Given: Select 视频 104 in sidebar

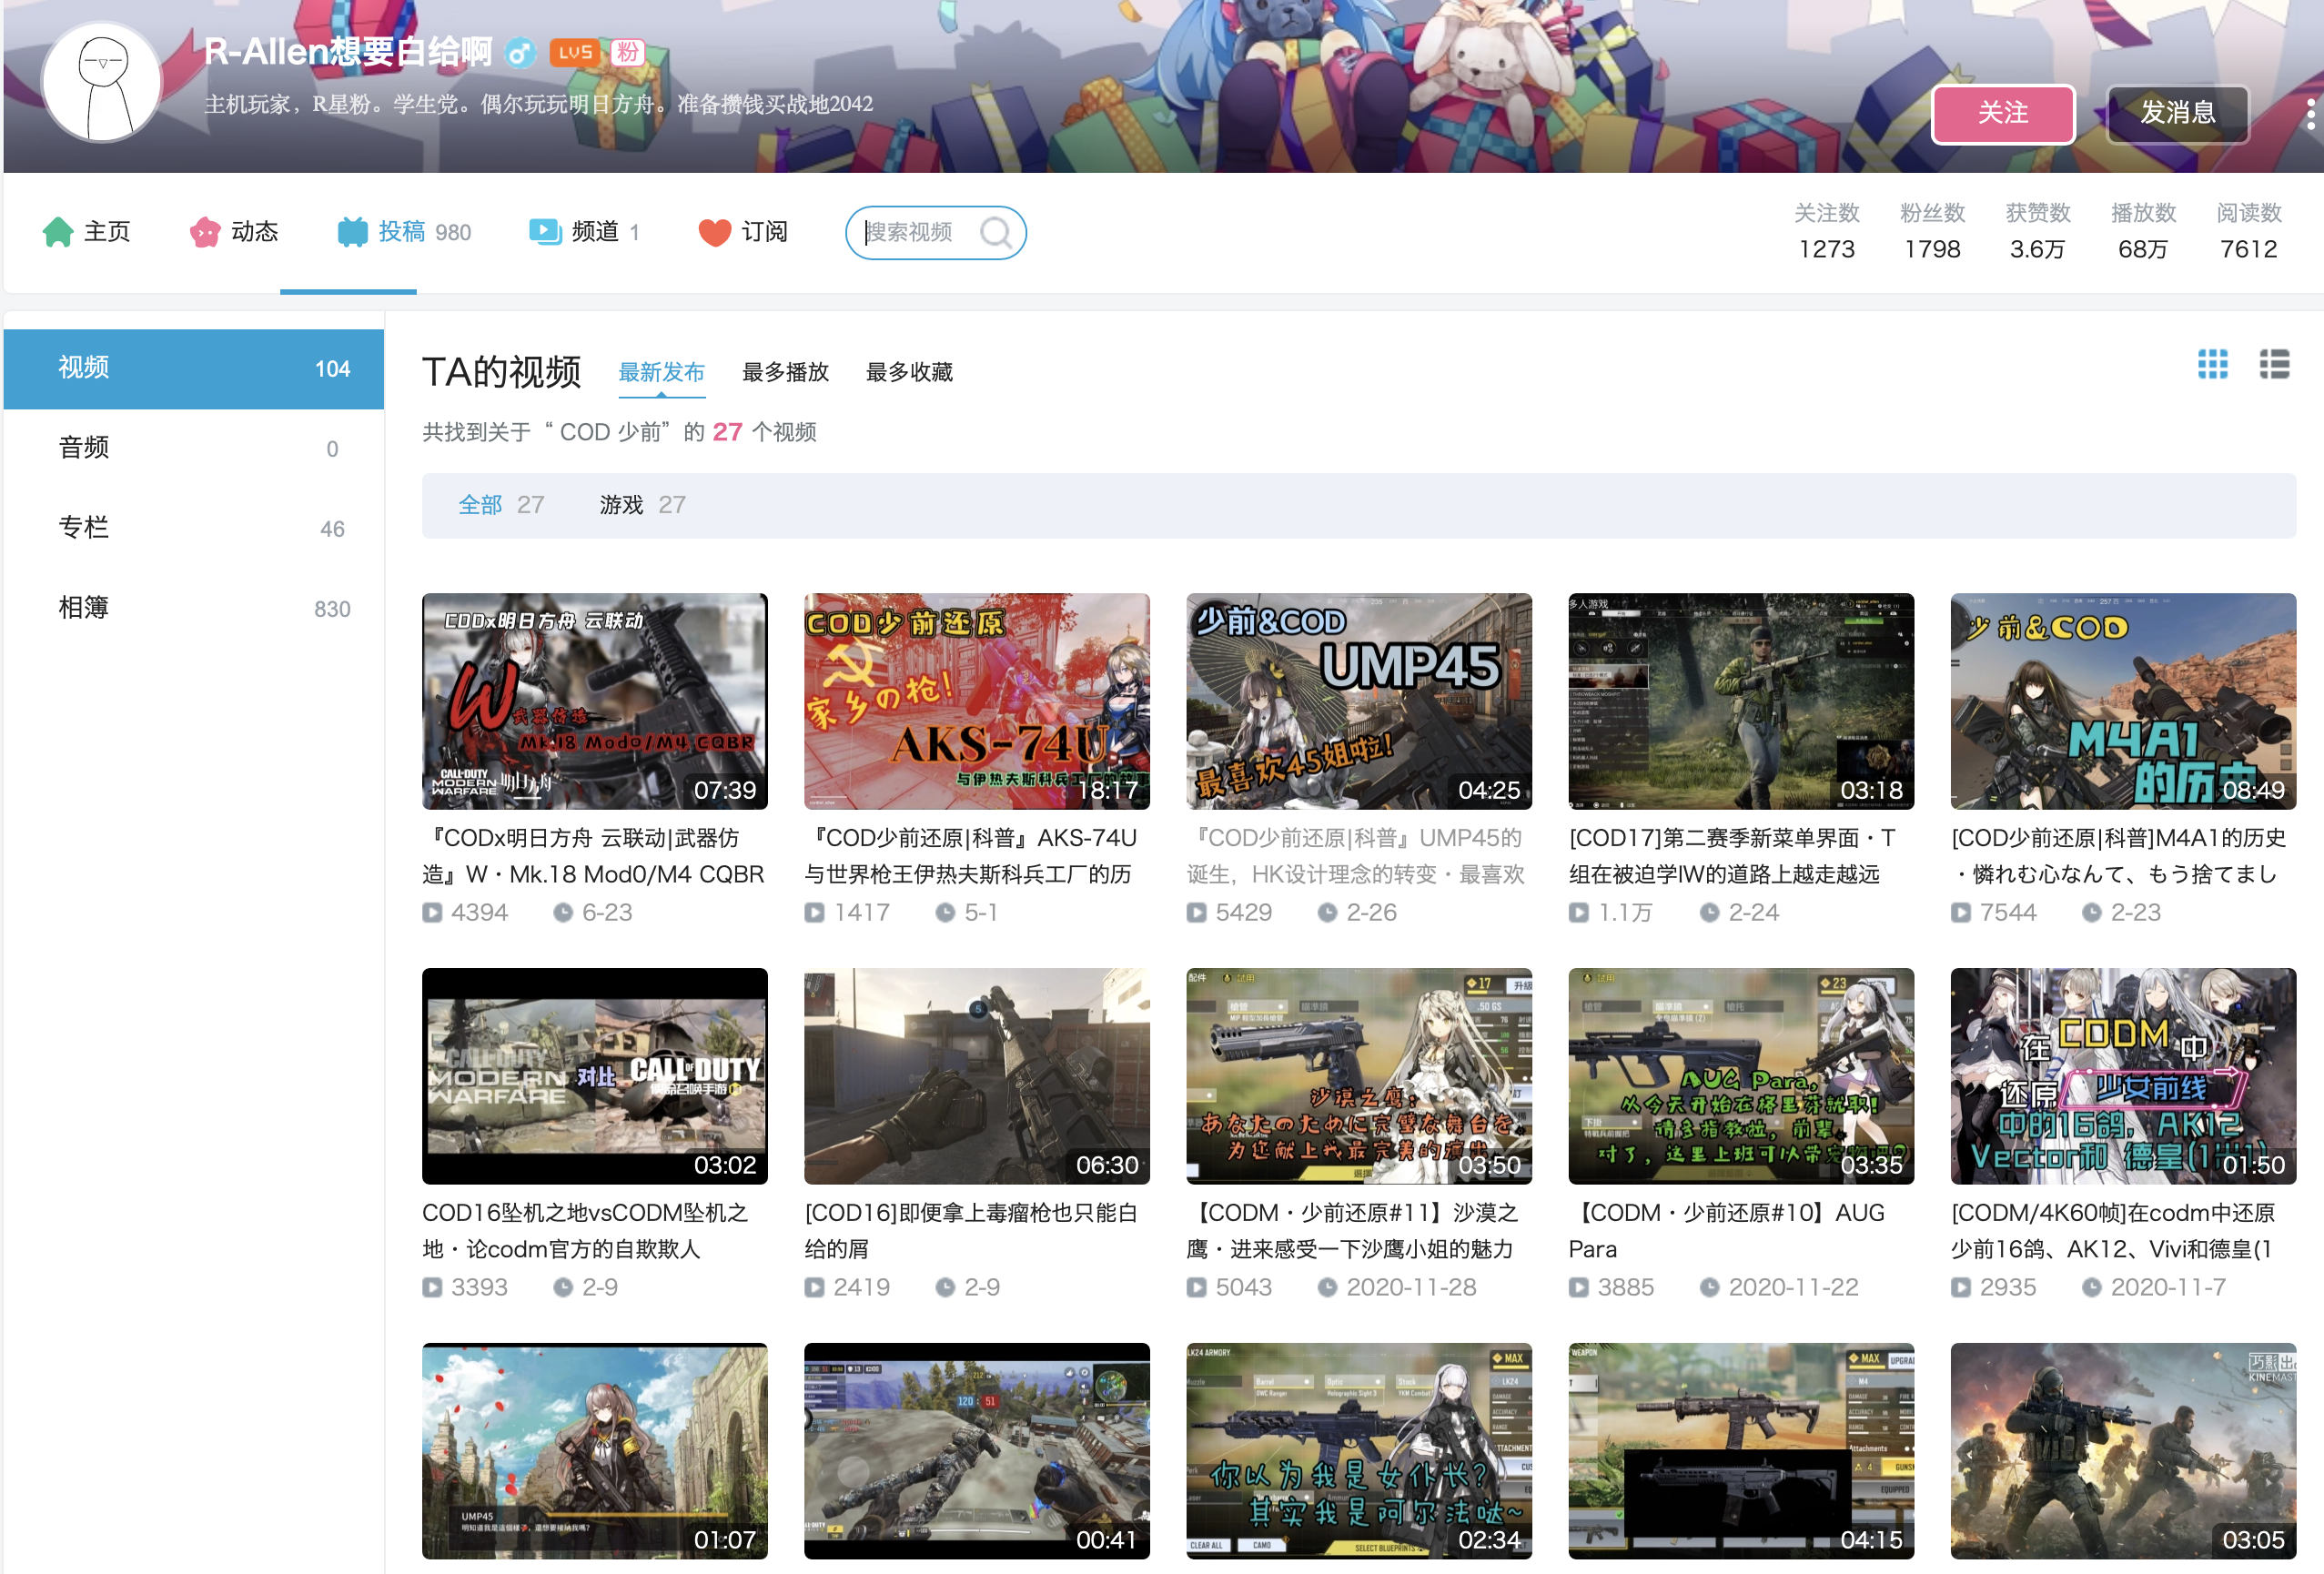Looking at the screenshot, I should (194, 368).
